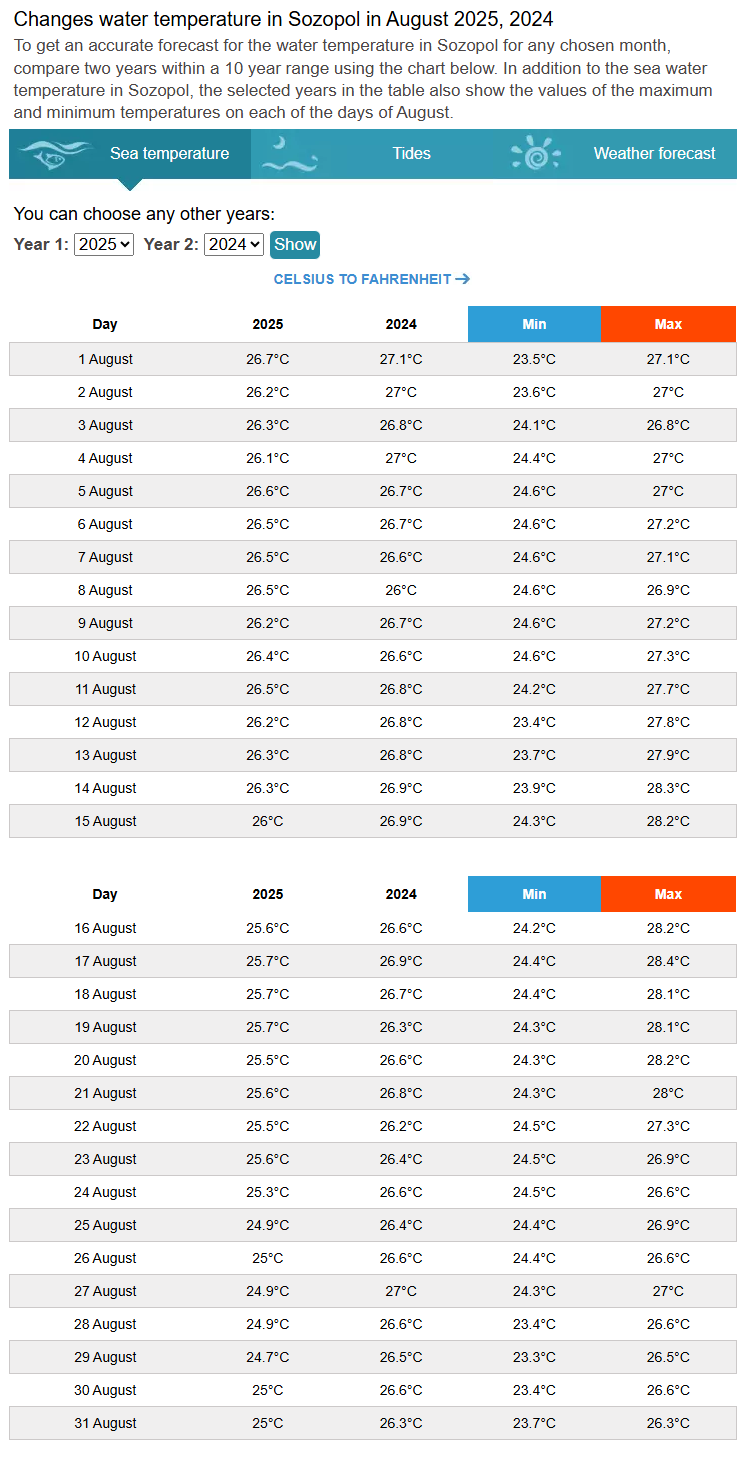Open the Tides tab
The height and width of the screenshot is (1463, 751).
411,154
